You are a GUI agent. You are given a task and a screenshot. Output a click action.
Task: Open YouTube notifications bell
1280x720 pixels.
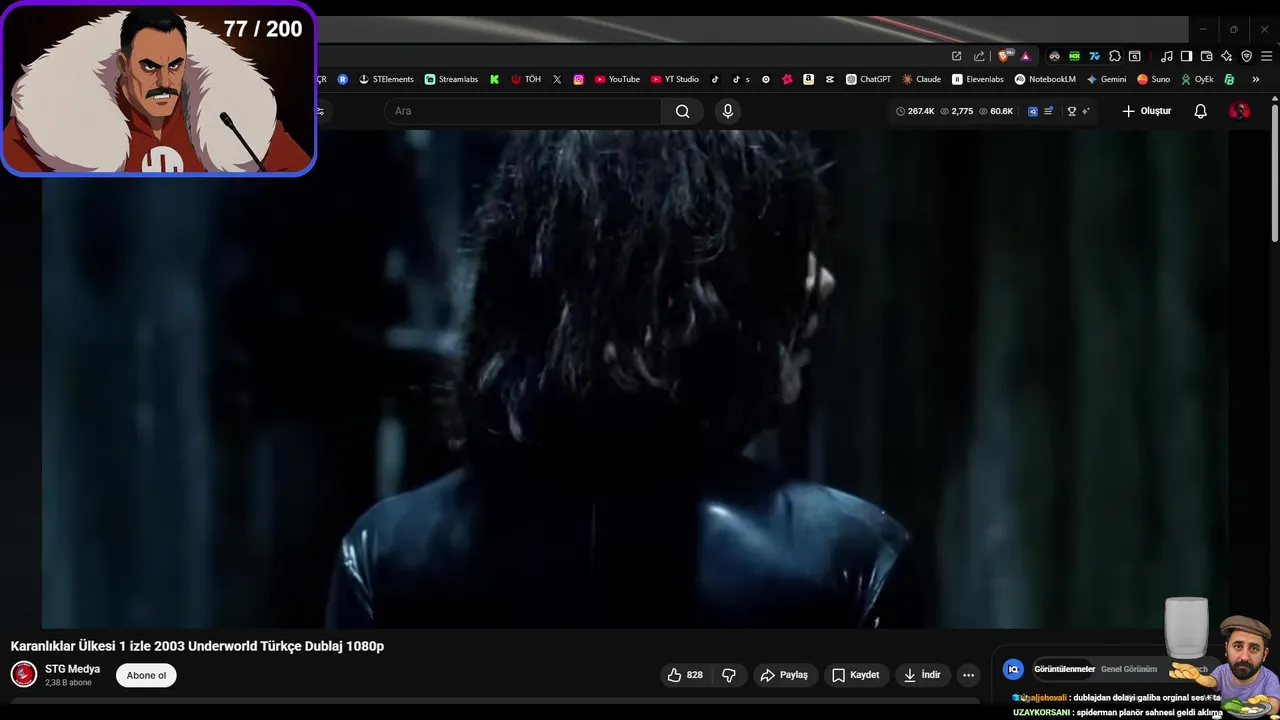1201,111
